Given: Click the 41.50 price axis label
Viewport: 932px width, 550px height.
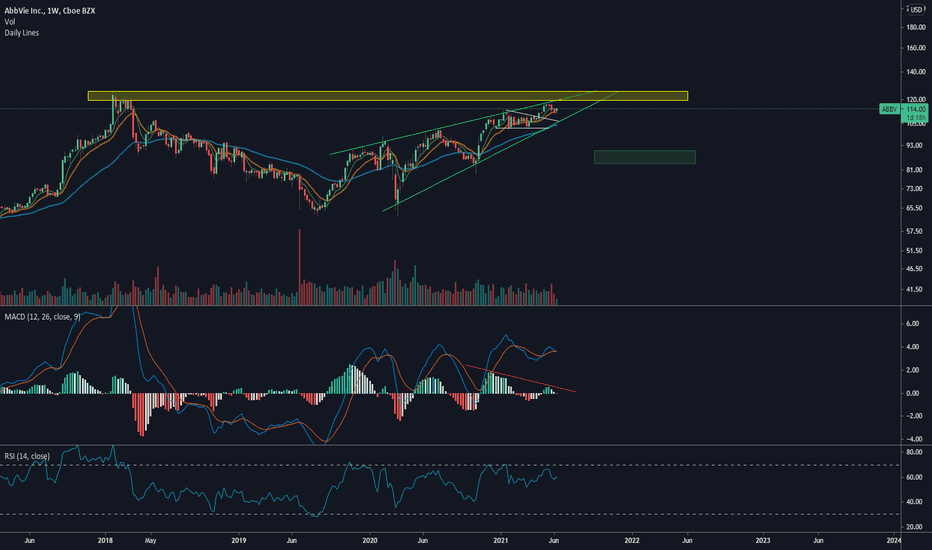Looking at the screenshot, I should click(916, 290).
